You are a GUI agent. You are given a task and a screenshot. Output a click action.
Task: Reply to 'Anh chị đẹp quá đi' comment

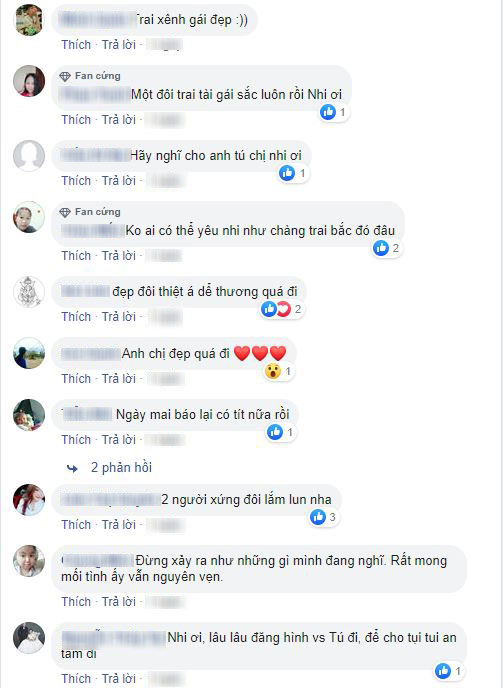119,379
